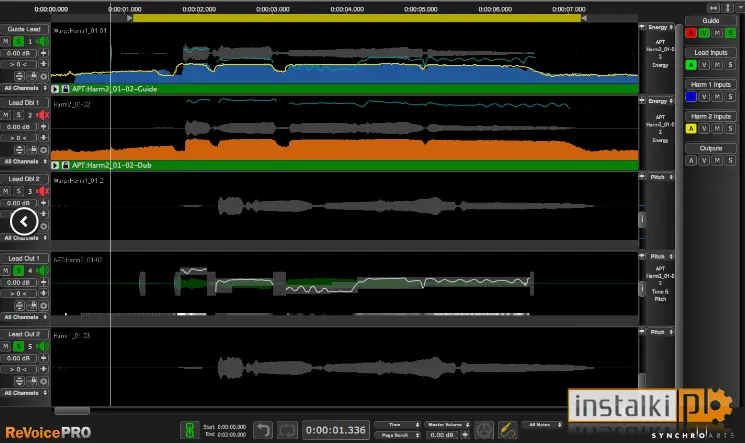Toggle M mute in Lead Inputs group
This screenshot has height=443, width=745.
coord(717,65)
